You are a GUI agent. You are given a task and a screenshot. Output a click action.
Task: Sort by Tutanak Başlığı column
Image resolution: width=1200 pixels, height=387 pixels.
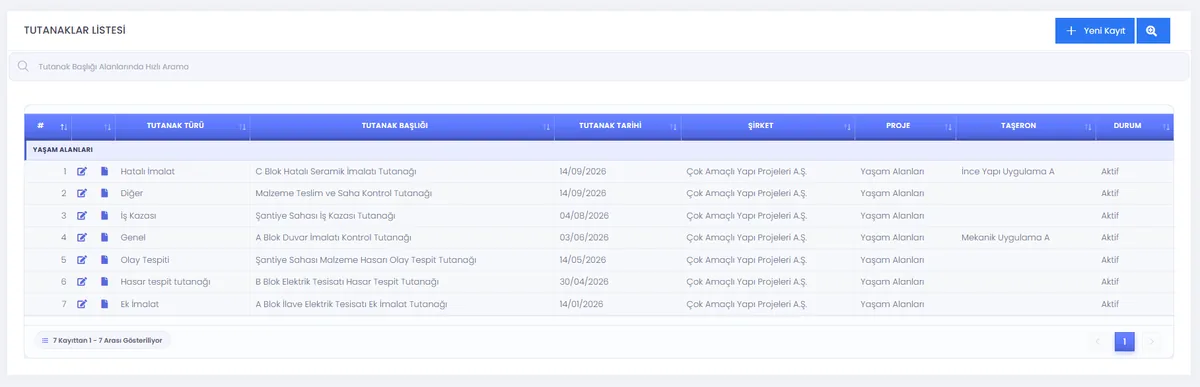point(402,126)
